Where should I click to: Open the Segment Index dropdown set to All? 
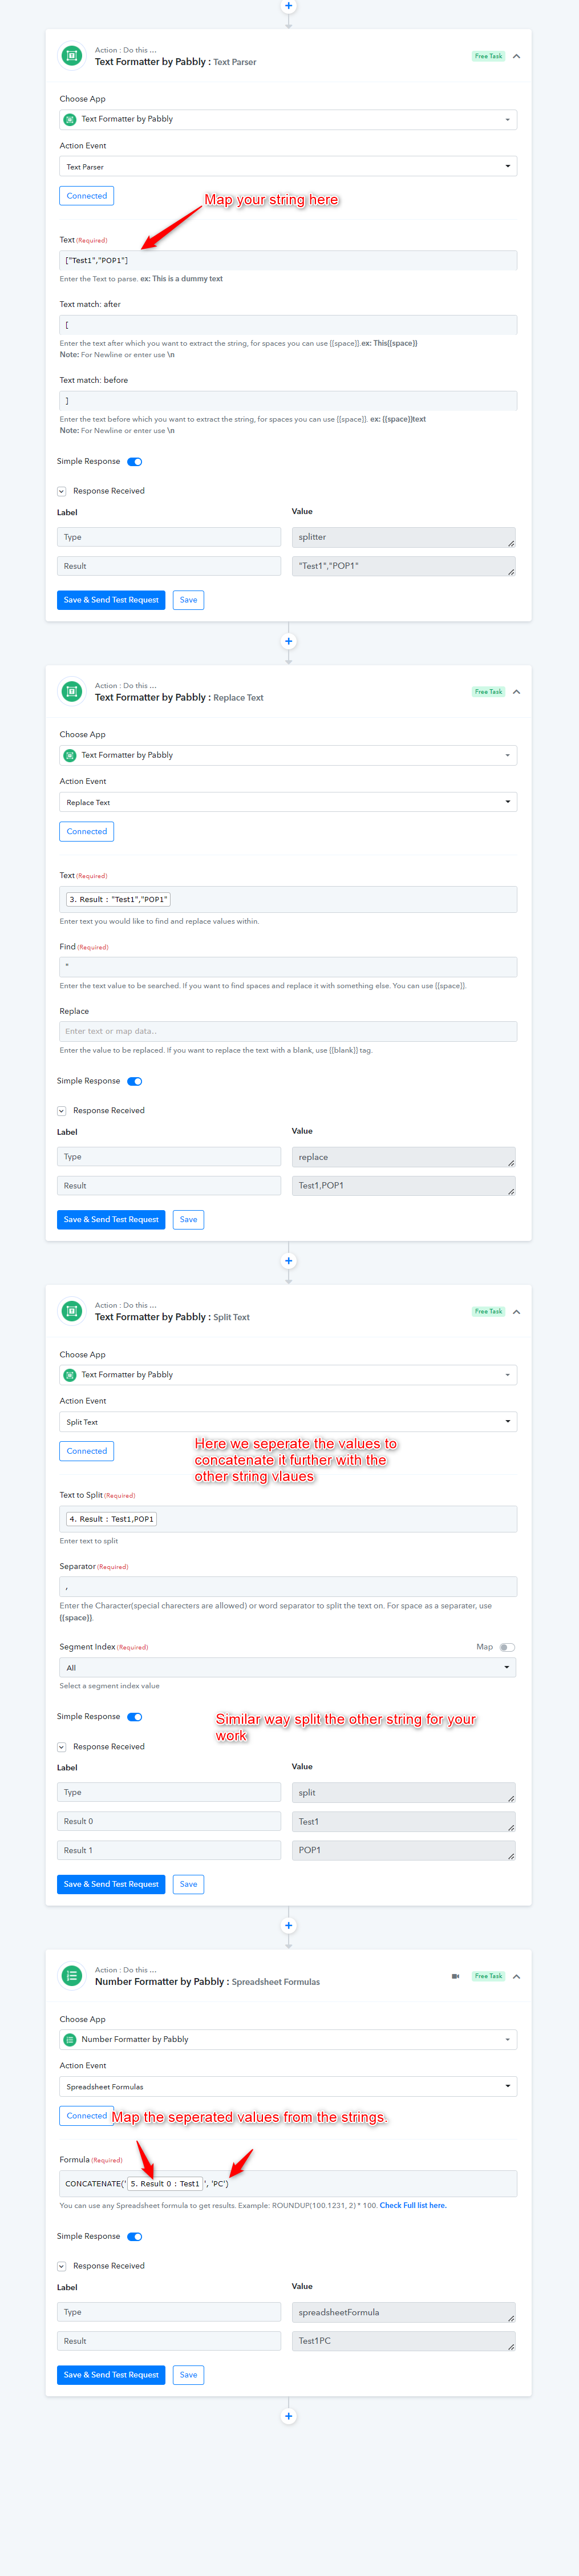[288, 1667]
